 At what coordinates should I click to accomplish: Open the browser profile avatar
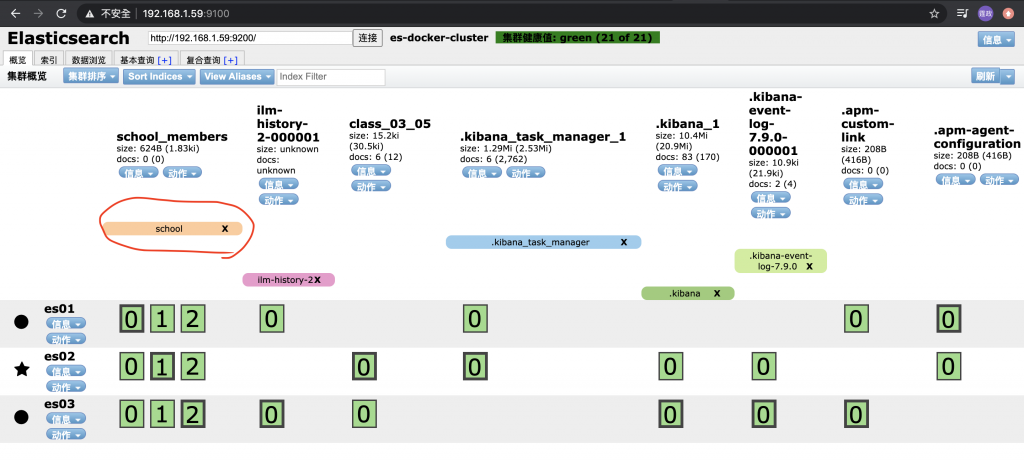pyautogui.click(x=985, y=13)
